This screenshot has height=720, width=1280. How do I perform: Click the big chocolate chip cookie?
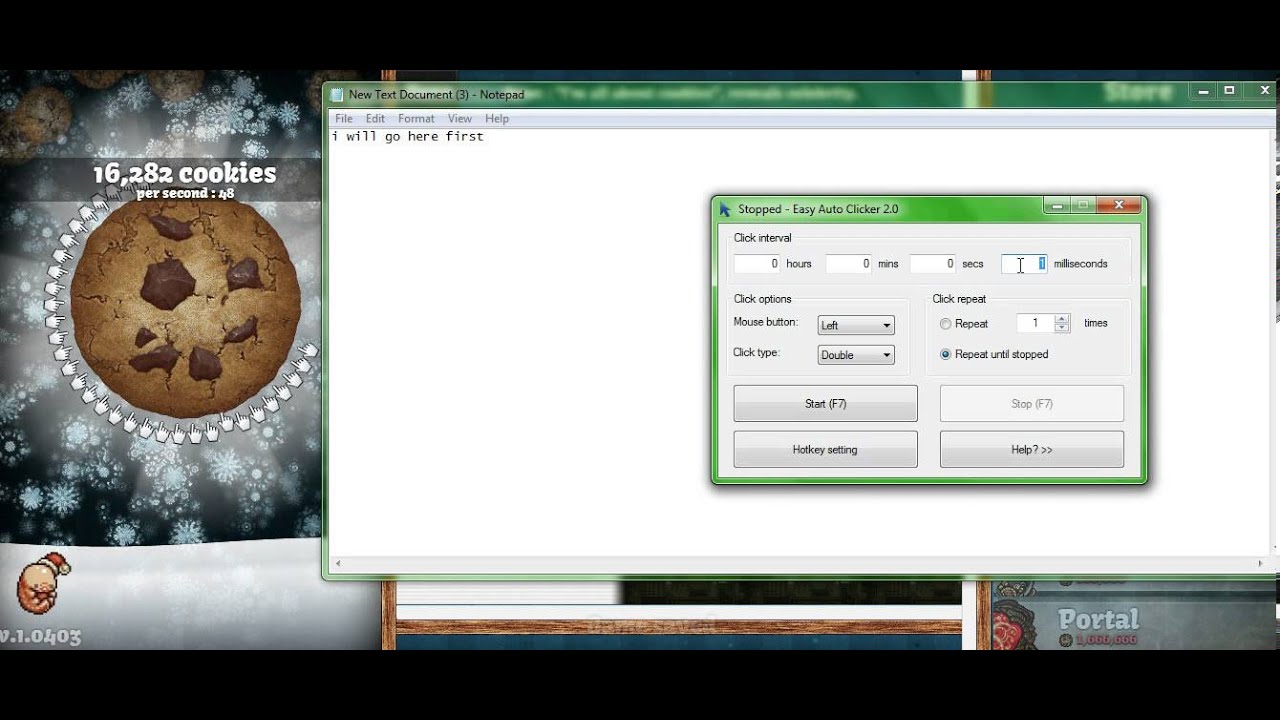tap(186, 305)
